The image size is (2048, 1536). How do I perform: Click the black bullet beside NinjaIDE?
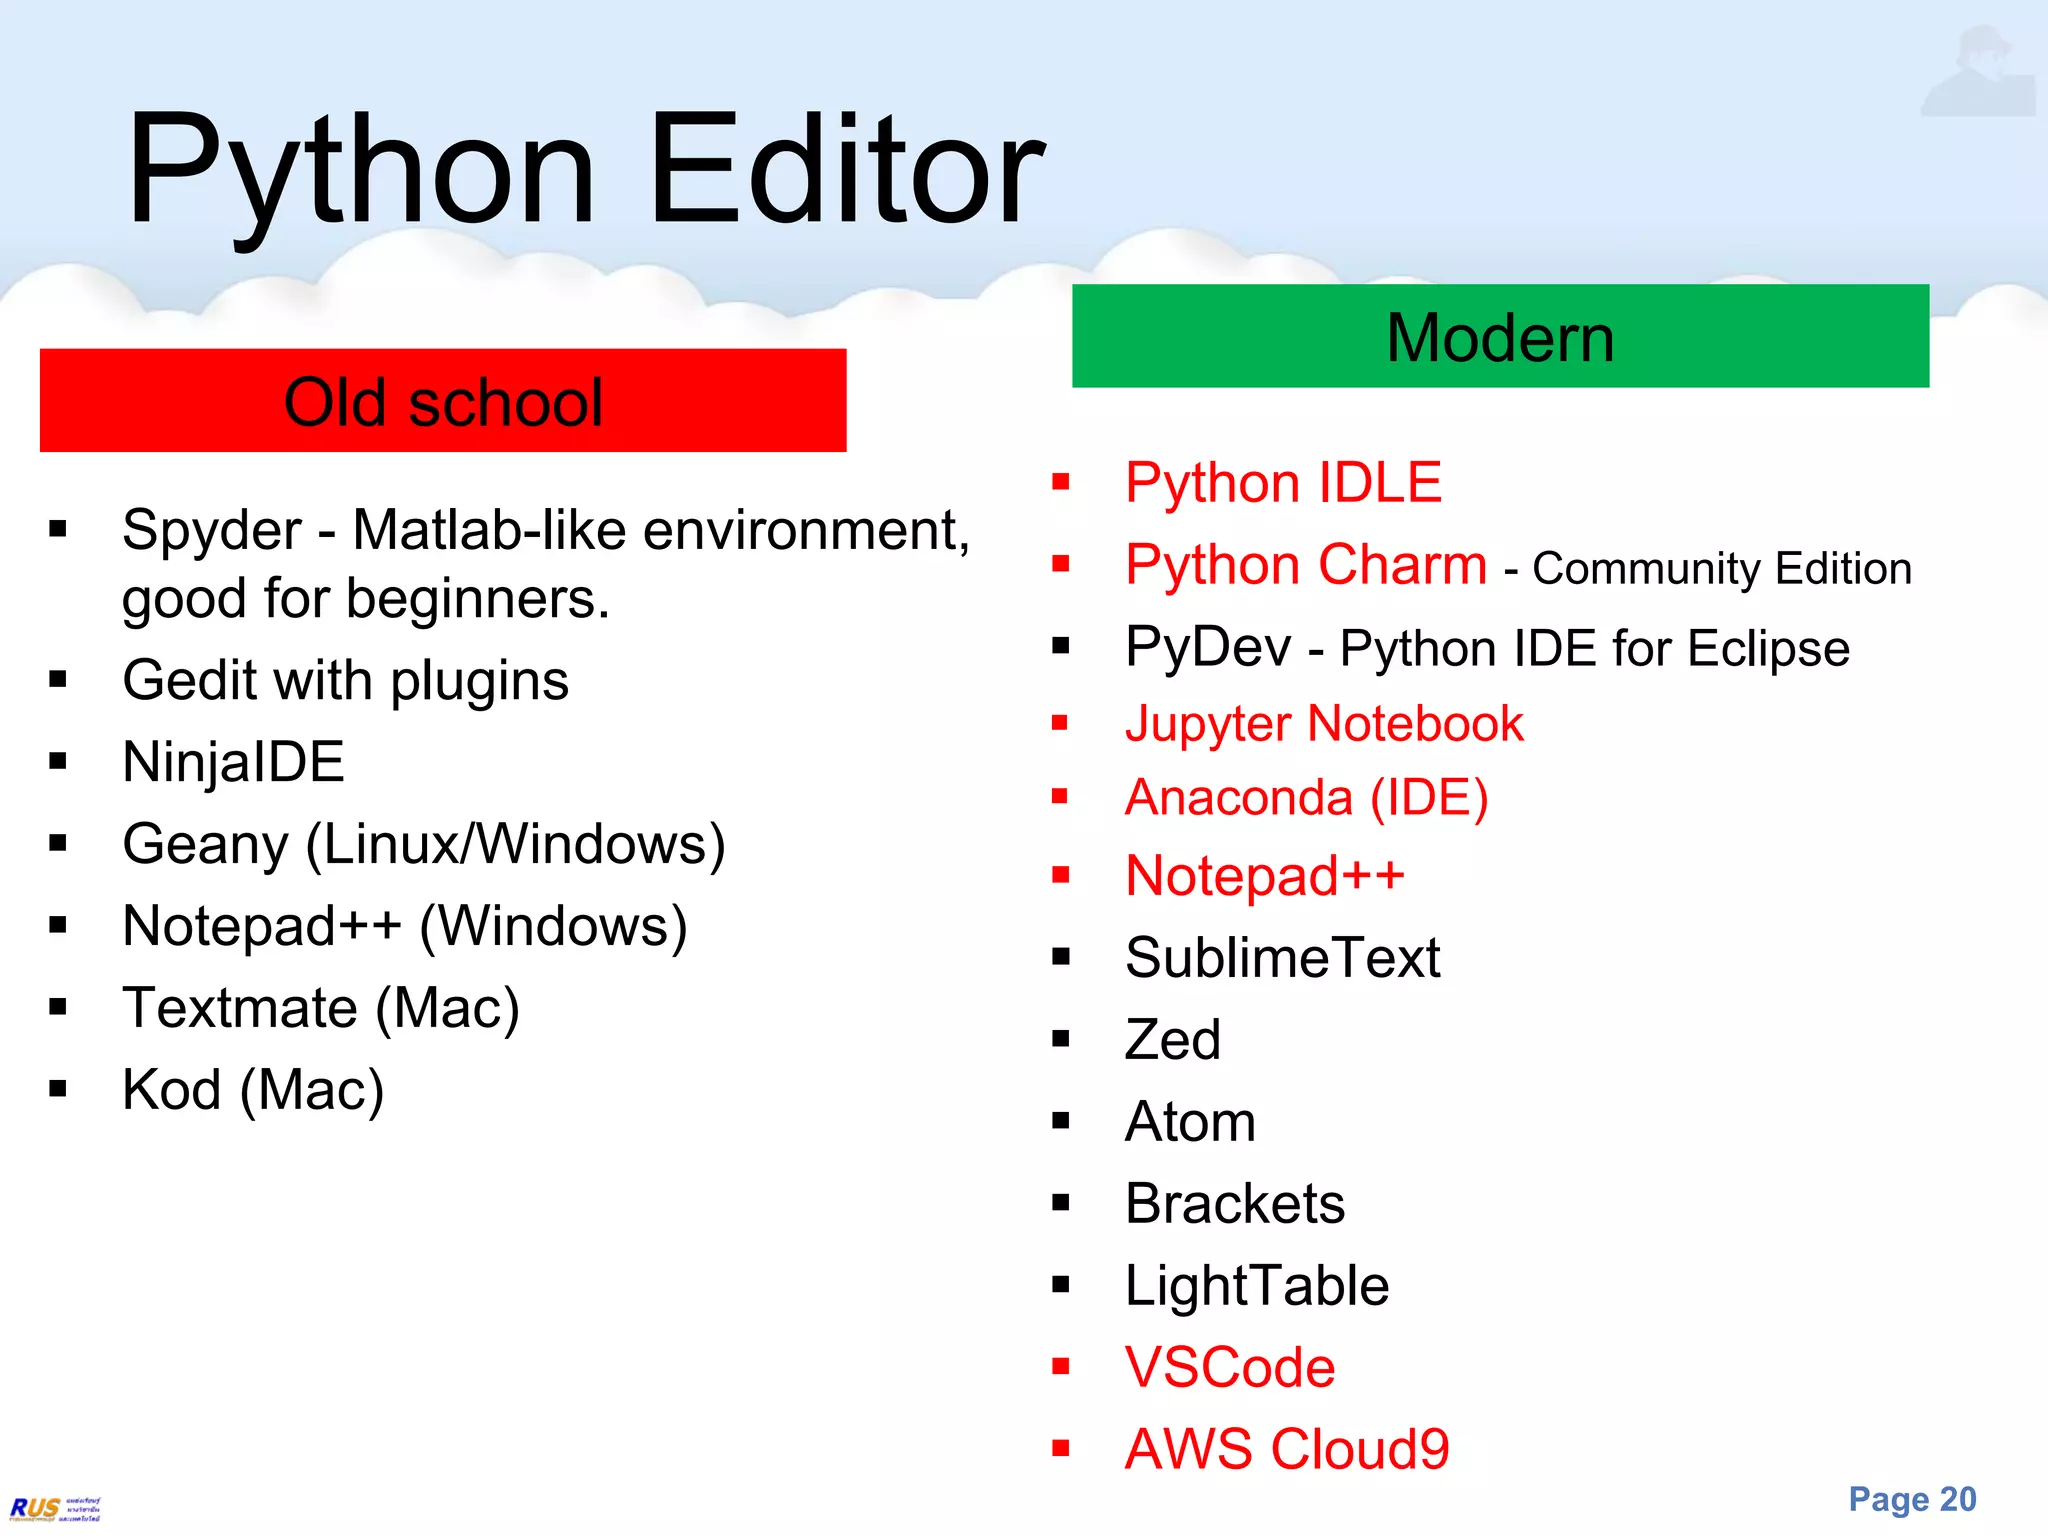pyautogui.click(x=58, y=762)
